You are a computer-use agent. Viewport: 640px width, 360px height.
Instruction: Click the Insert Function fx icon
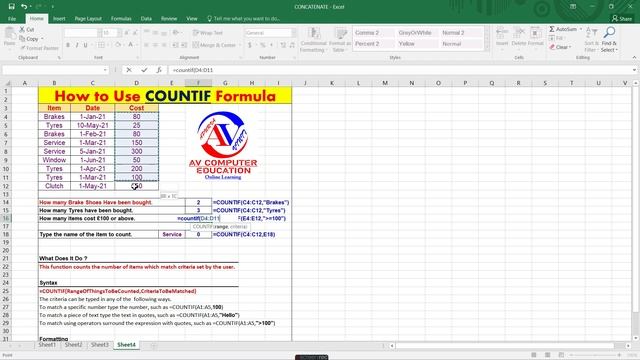(159, 70)
